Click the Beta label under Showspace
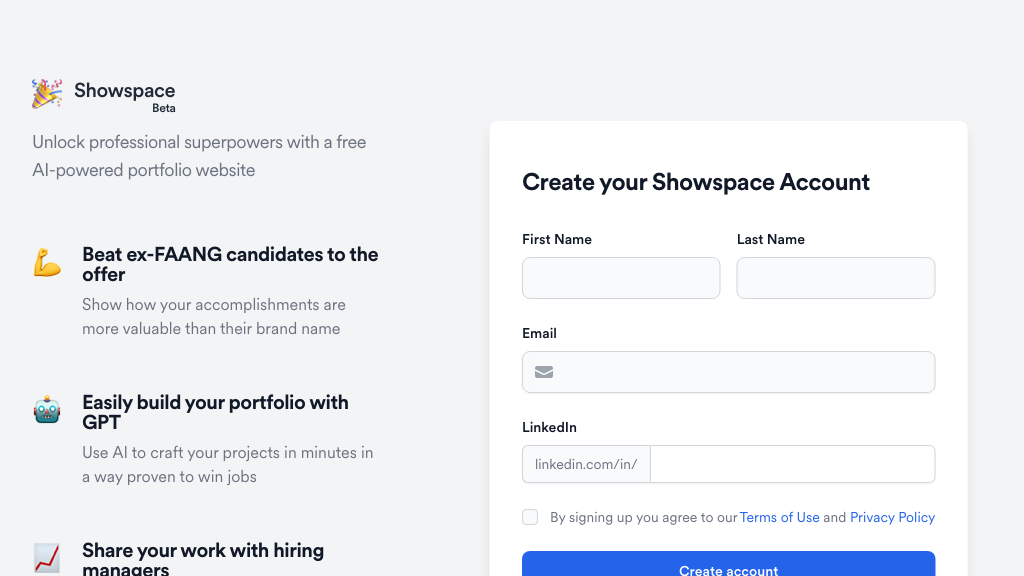Screen dimensions: 1024x576 163,108
